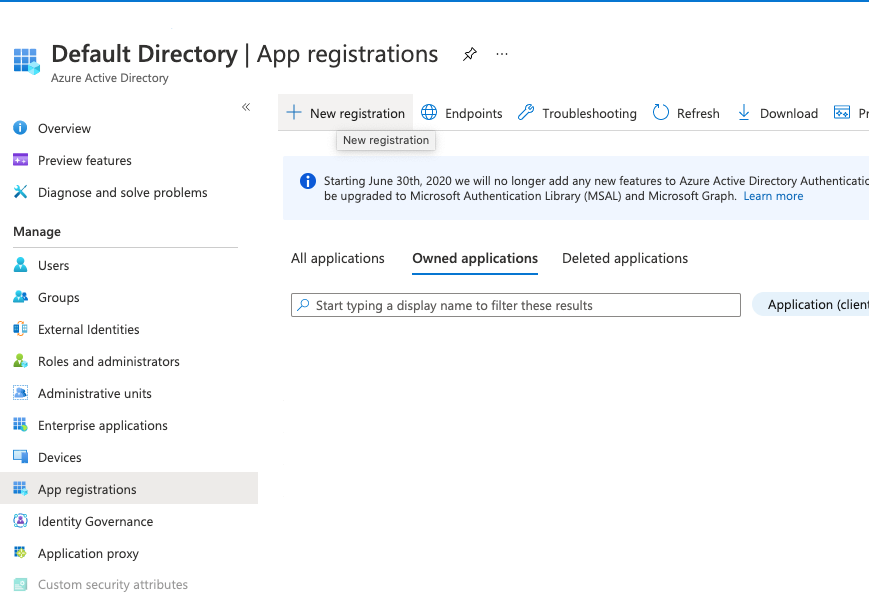
Task: Open Enterprise applications
Action: coord(103,426)
